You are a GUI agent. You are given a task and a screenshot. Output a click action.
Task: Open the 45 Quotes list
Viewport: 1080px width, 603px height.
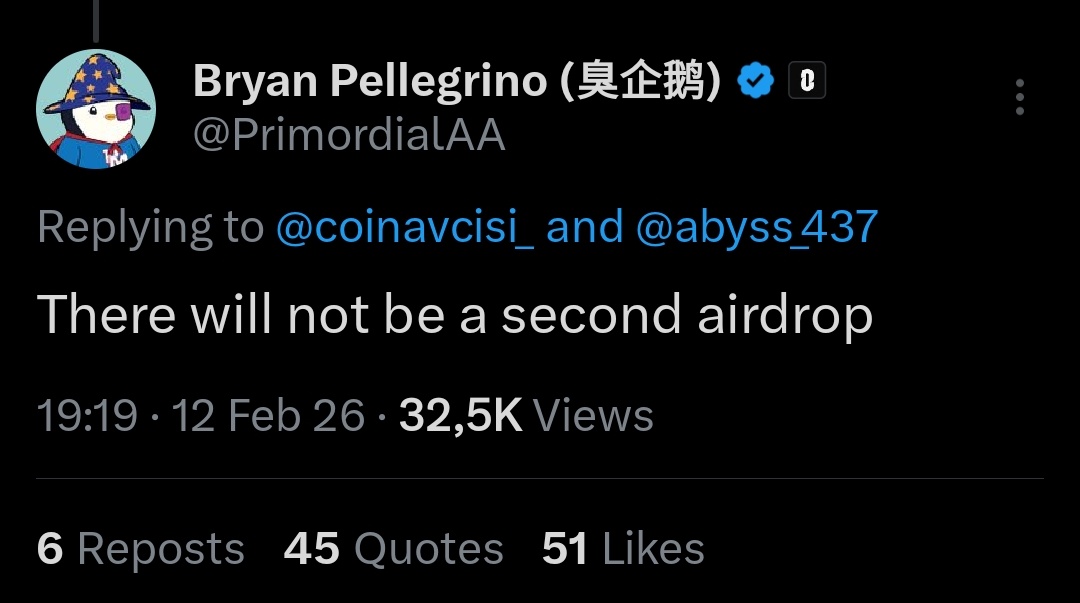(x=393, y=549)
